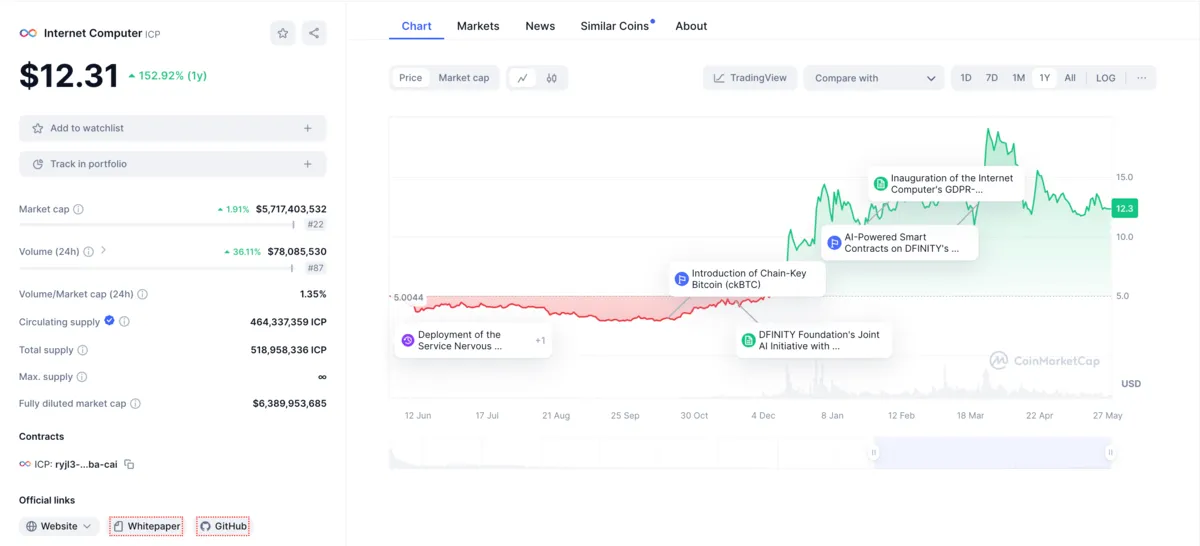
Task: Open Inauguration of the Internet Computer's GDPR event card
Action: [x=945, y=183]
